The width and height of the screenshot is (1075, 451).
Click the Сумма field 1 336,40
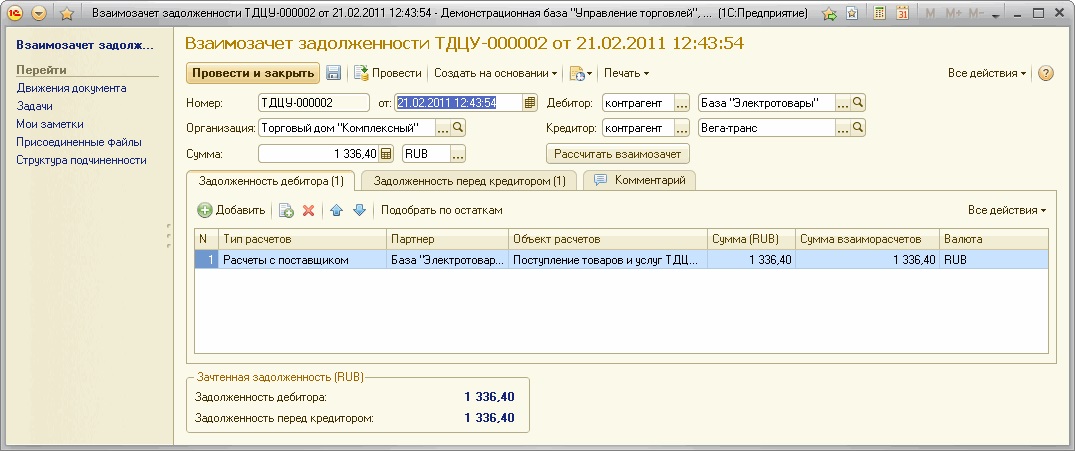pos(319,154)
